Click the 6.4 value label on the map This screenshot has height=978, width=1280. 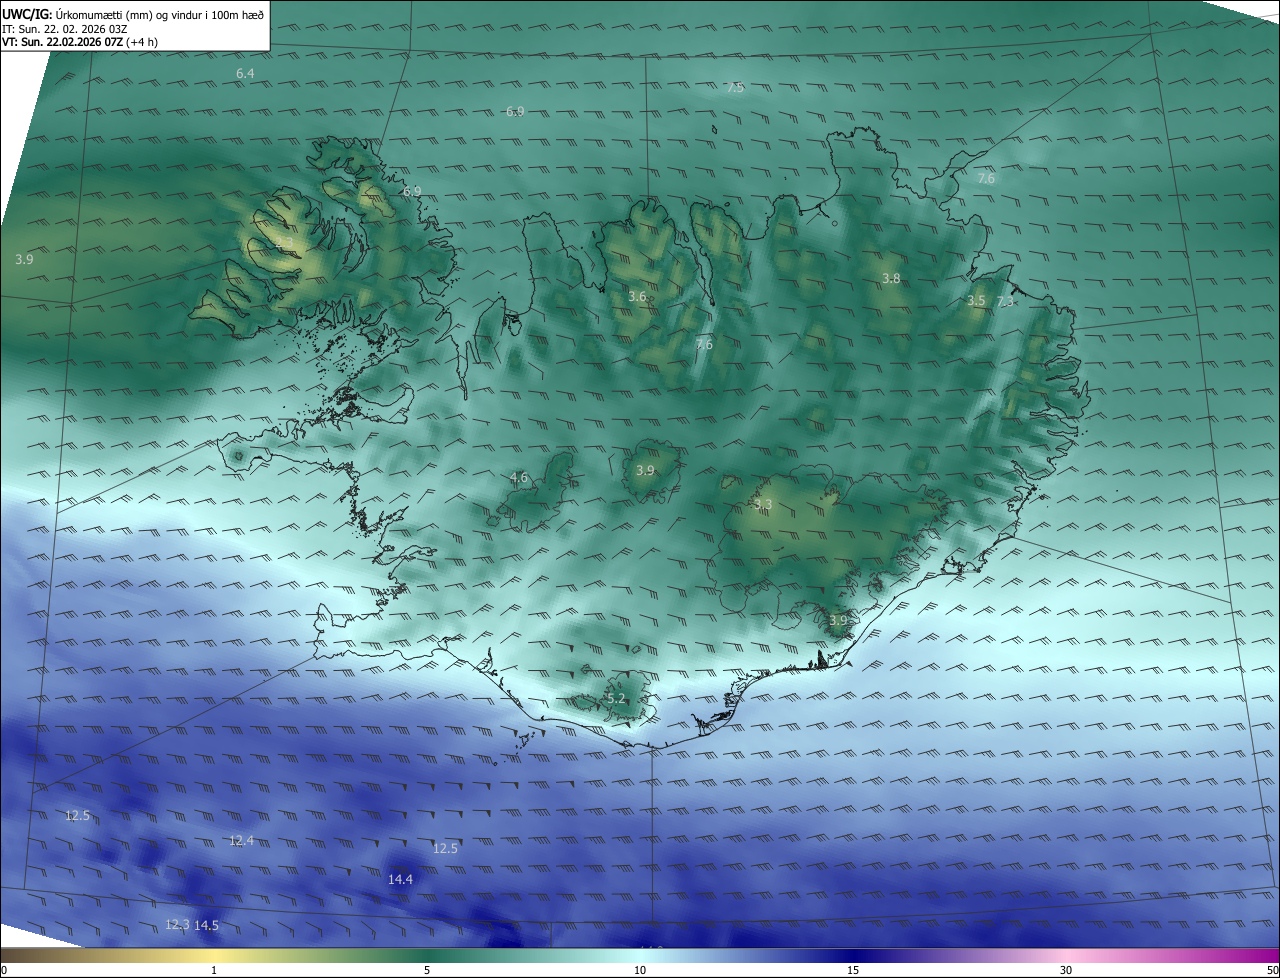tap(245, 74)
